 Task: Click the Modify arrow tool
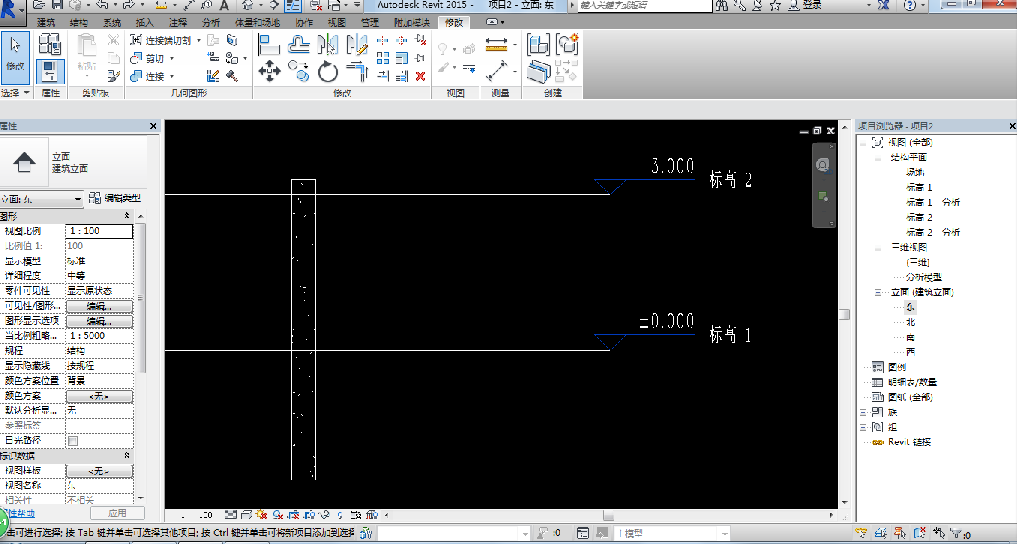click(x=15, y=53)
